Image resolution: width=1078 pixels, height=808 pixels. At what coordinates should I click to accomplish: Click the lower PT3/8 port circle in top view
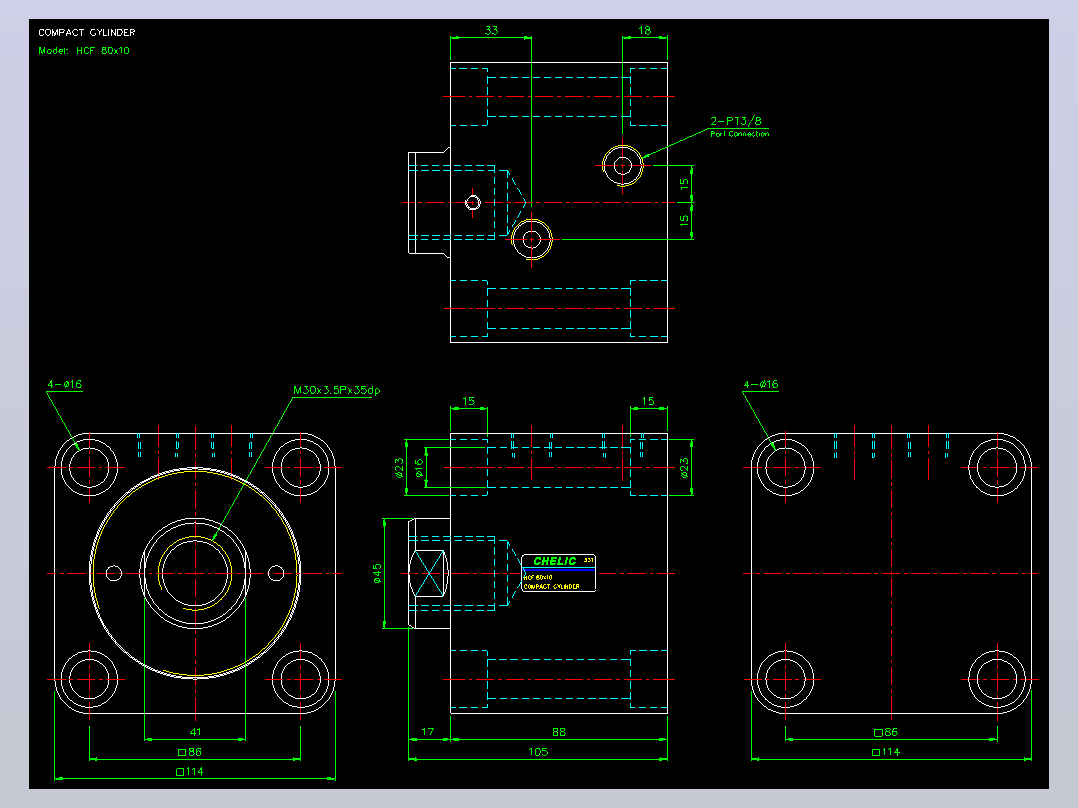click(531, 239)
